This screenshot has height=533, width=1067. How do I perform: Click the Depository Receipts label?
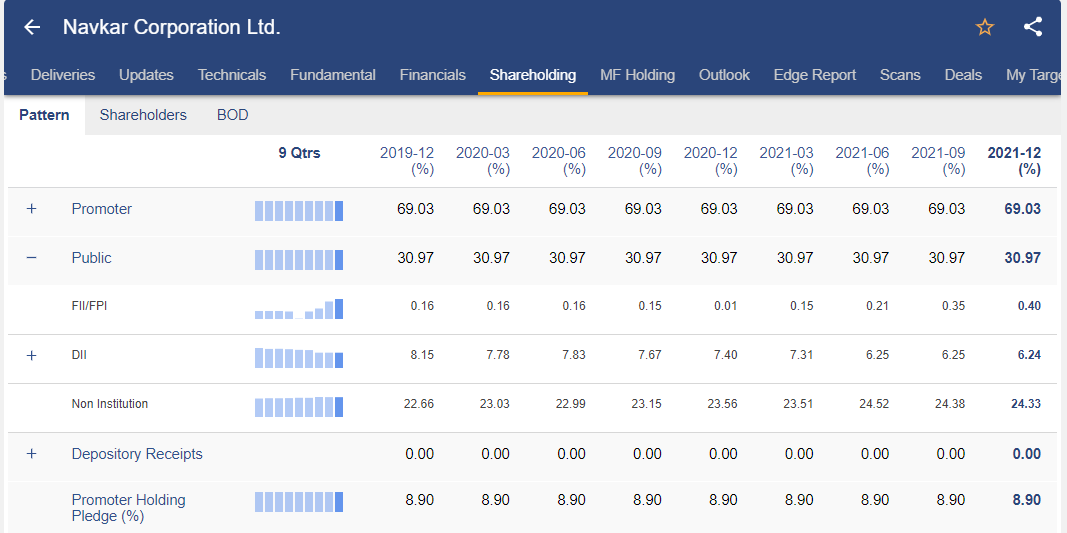coord(137,454)
